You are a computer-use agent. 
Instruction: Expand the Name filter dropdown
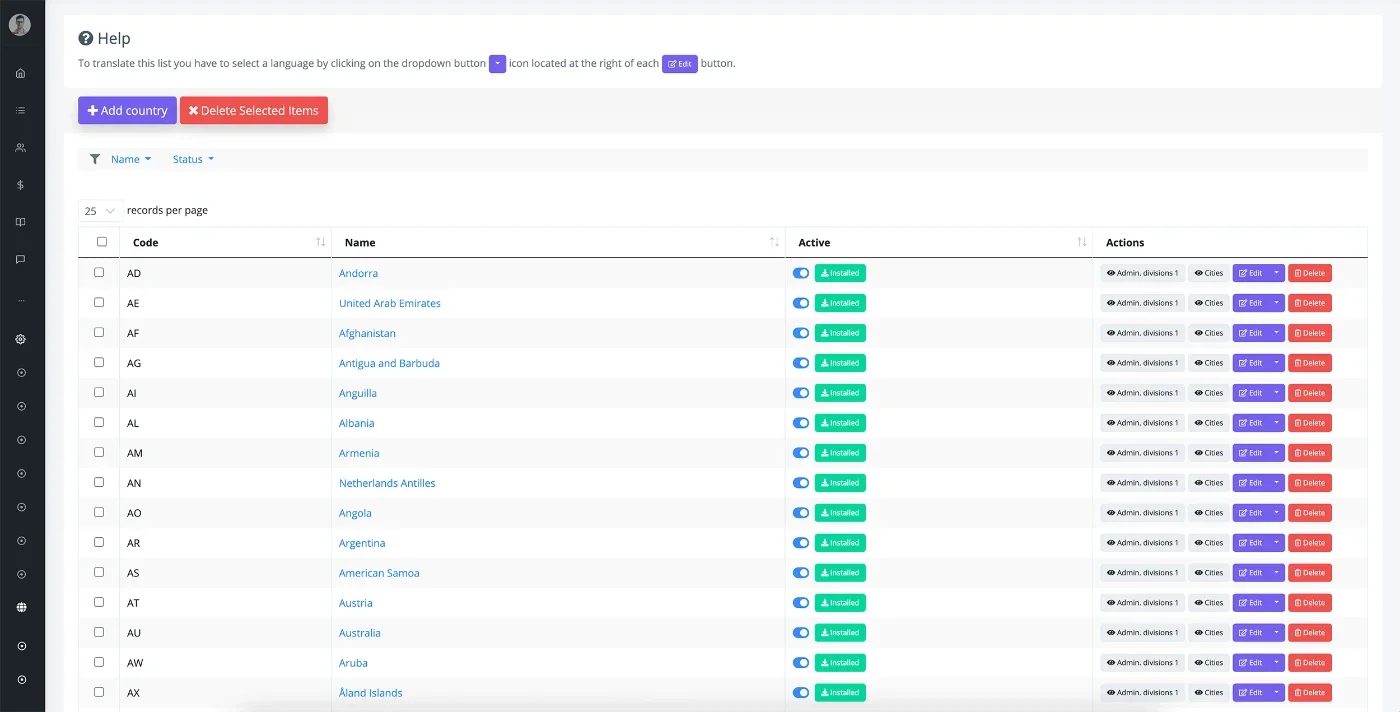[x=131, y=159]
